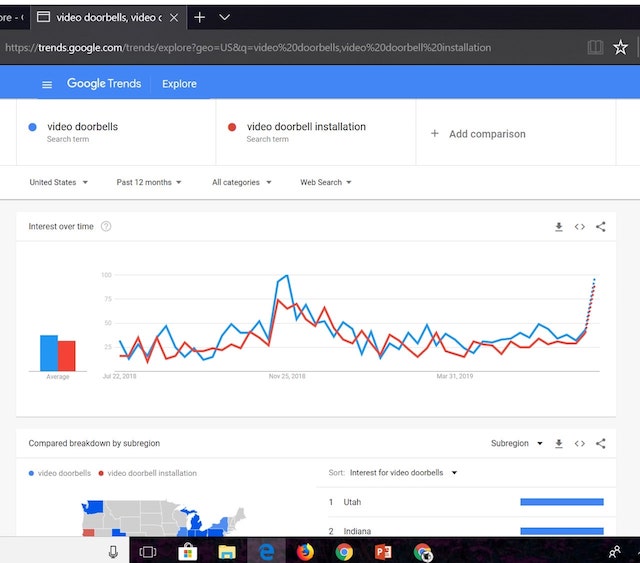Click the Jul 22, 2018 axis label
640x563 pixels.
[119, 376]
